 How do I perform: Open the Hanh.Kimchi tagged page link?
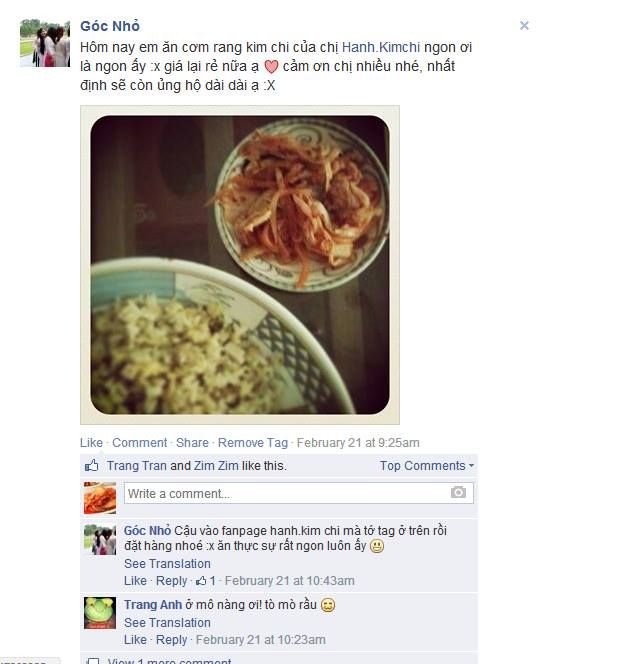tap(380, 47)
